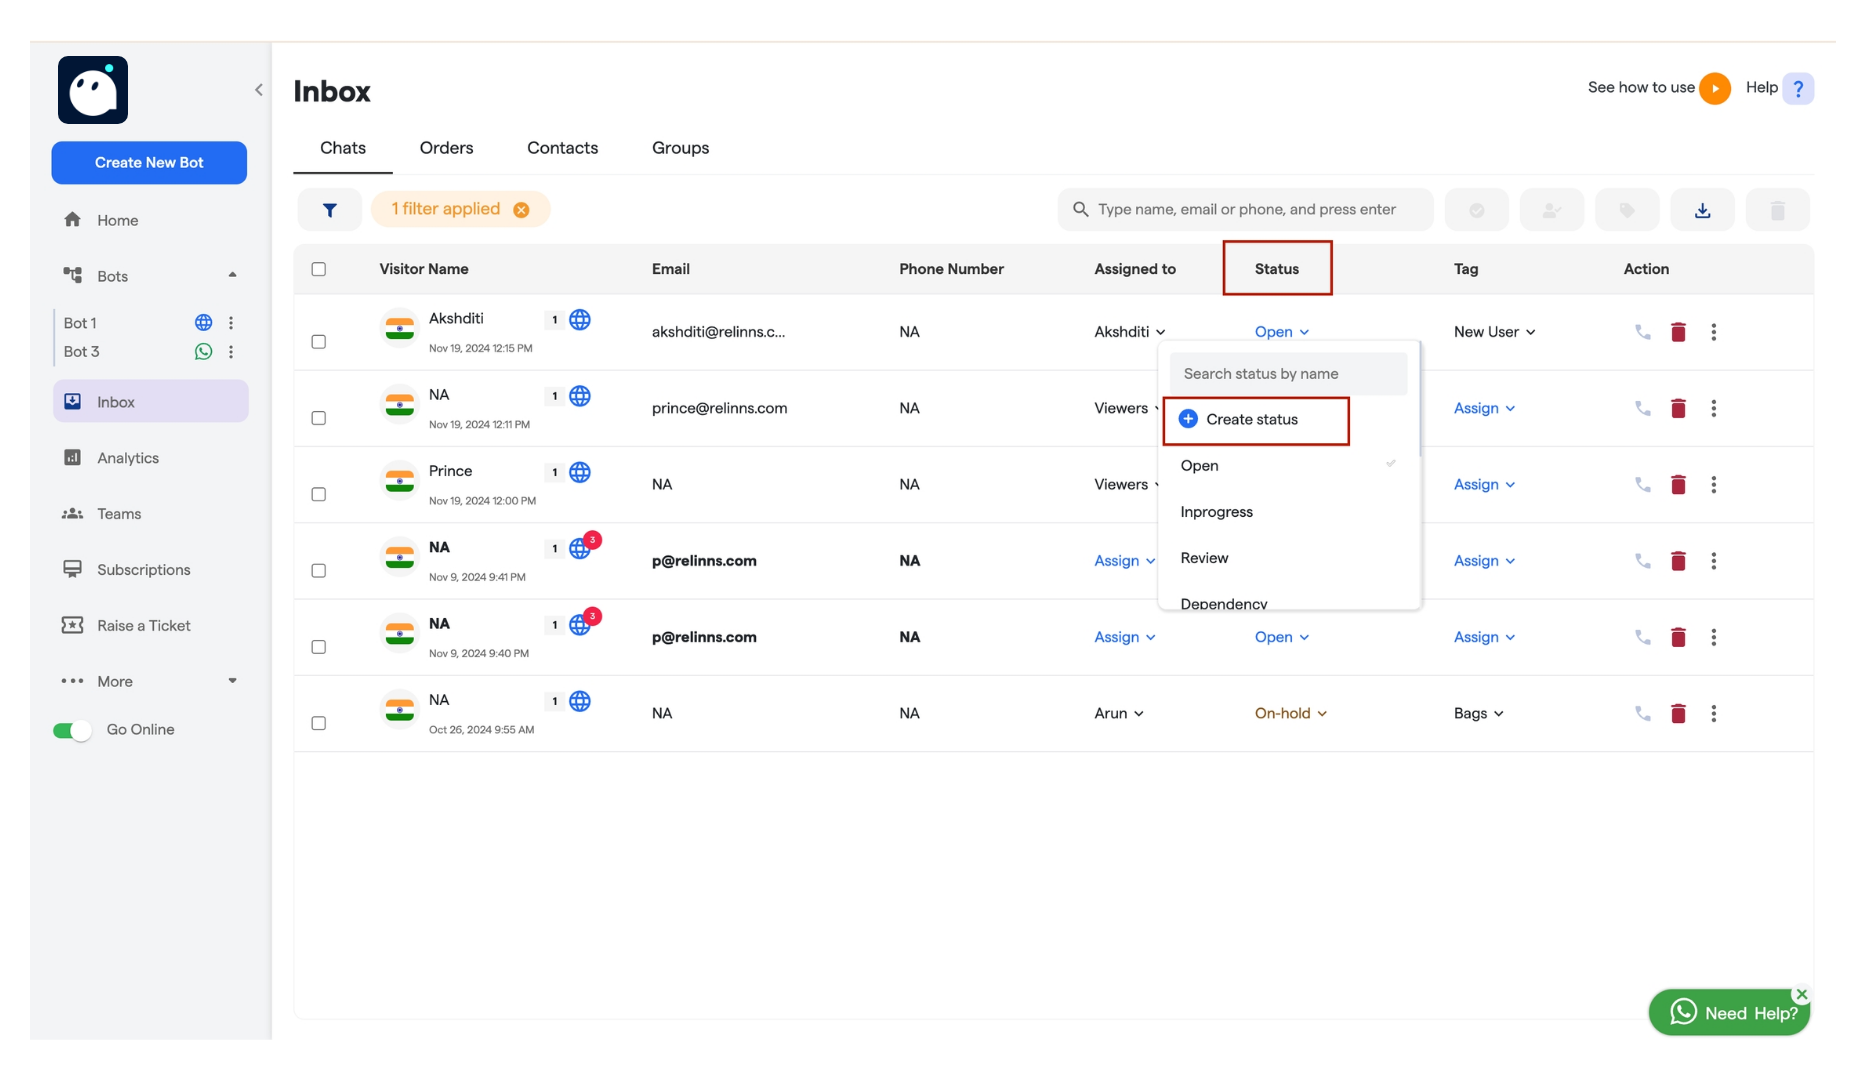Click the assign-agent toolbar icon

pyautogui.click(x=1552, y=210)
